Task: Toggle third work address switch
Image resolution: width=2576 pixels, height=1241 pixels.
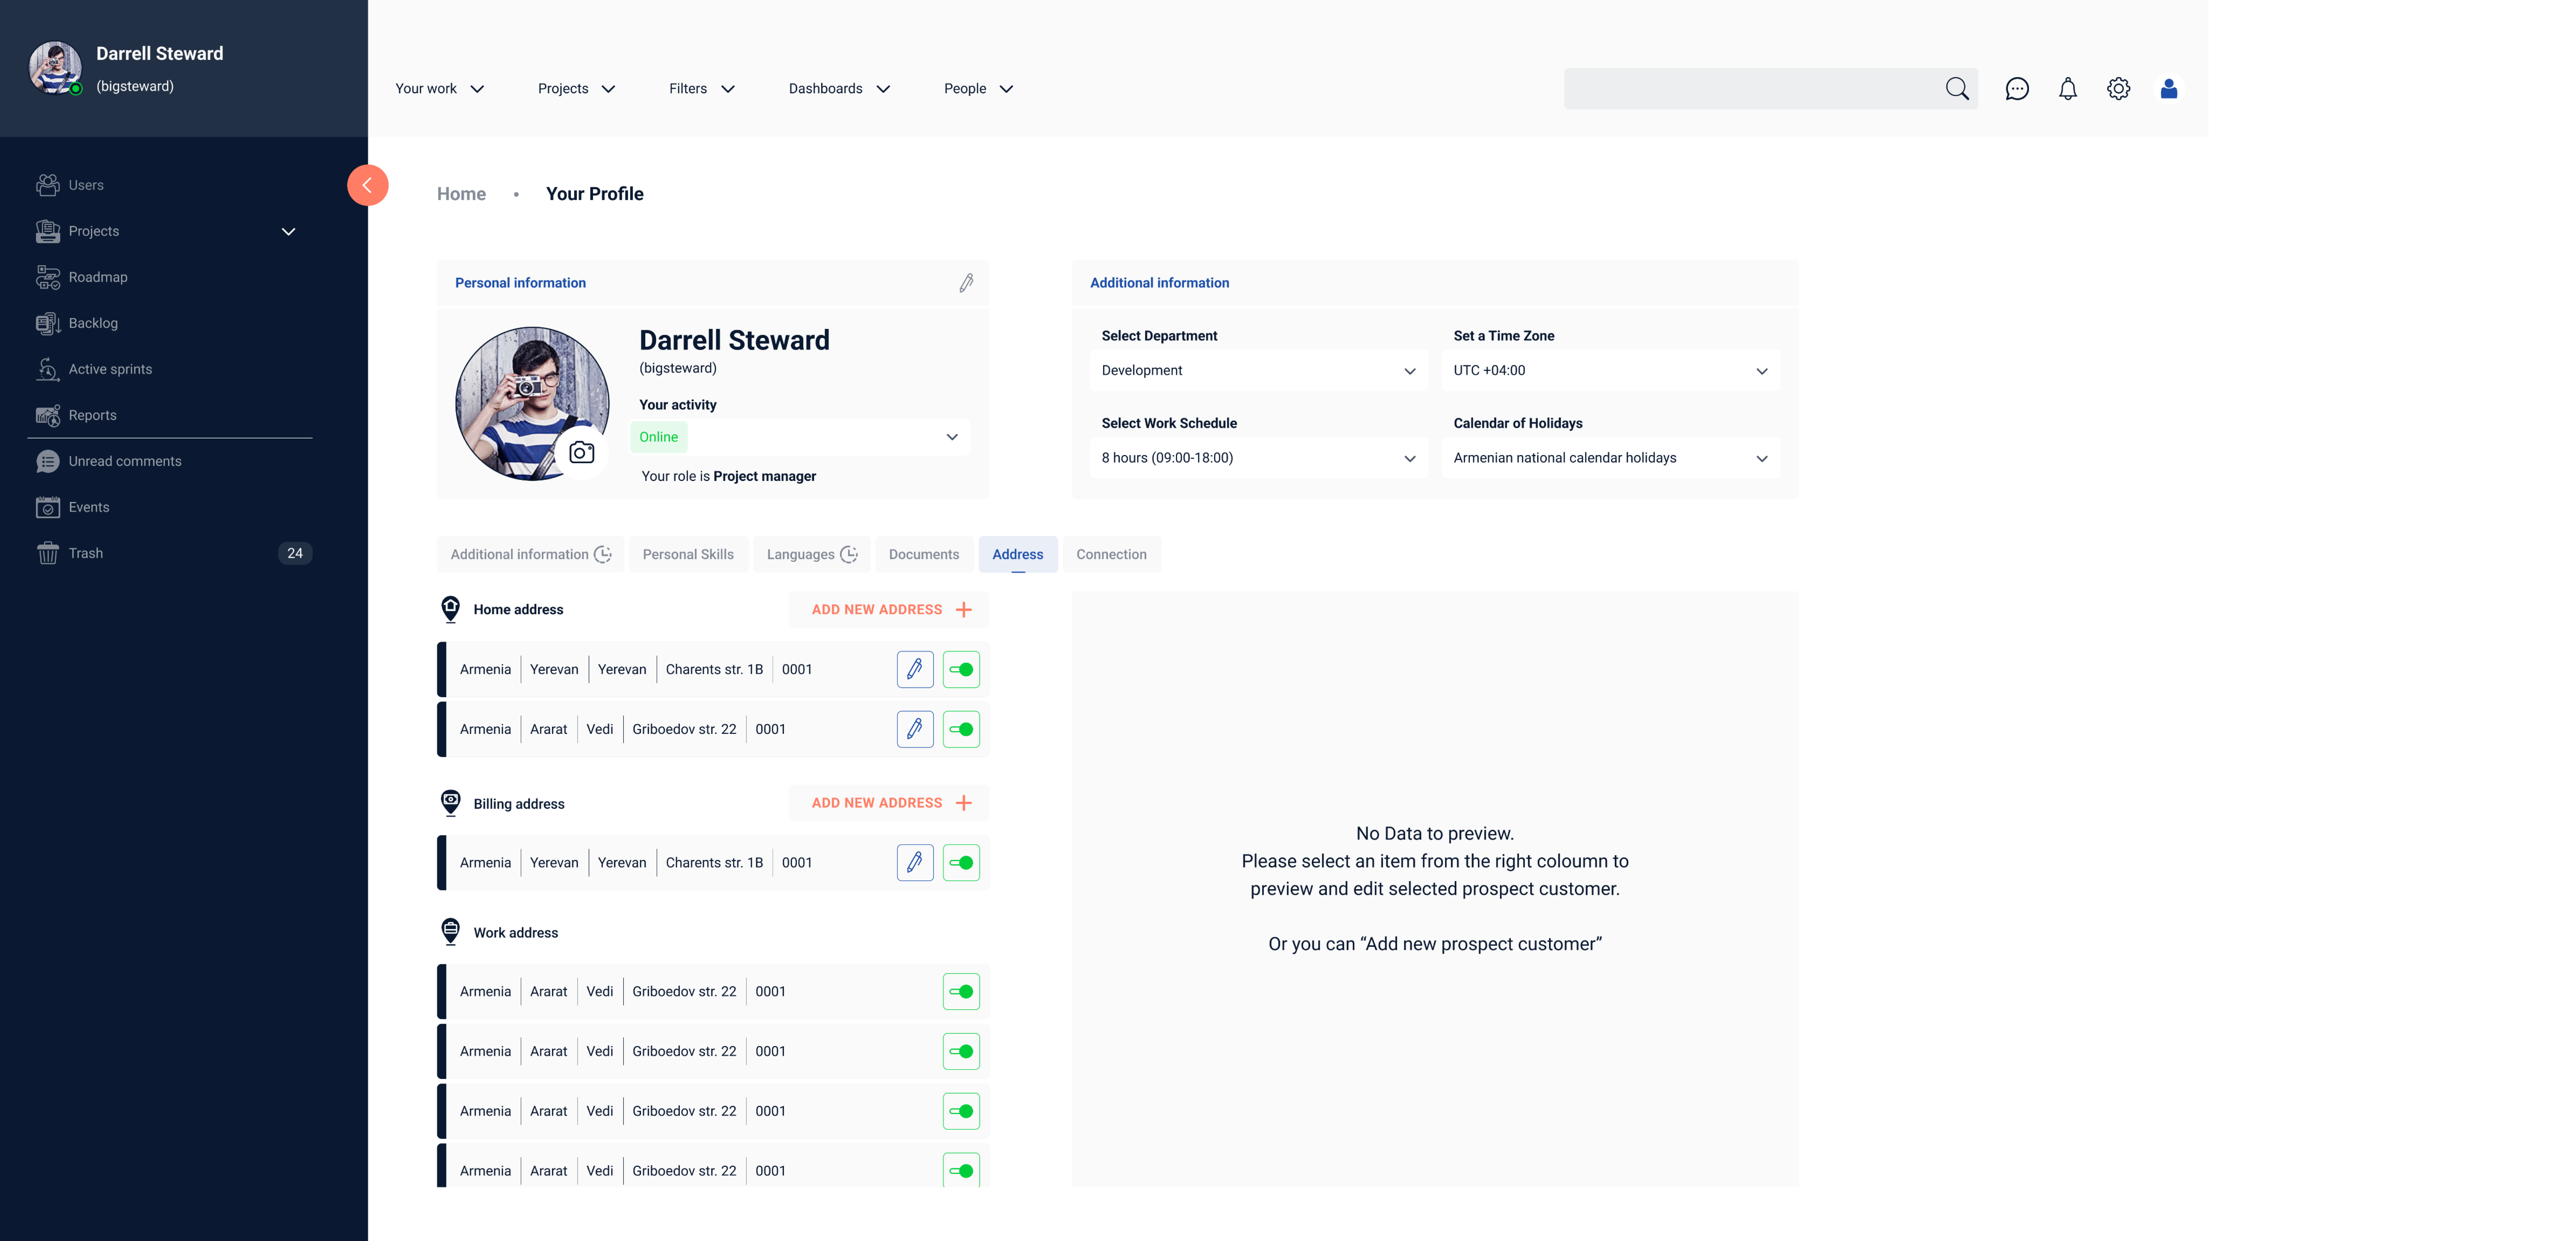Action: (961, 1111)
